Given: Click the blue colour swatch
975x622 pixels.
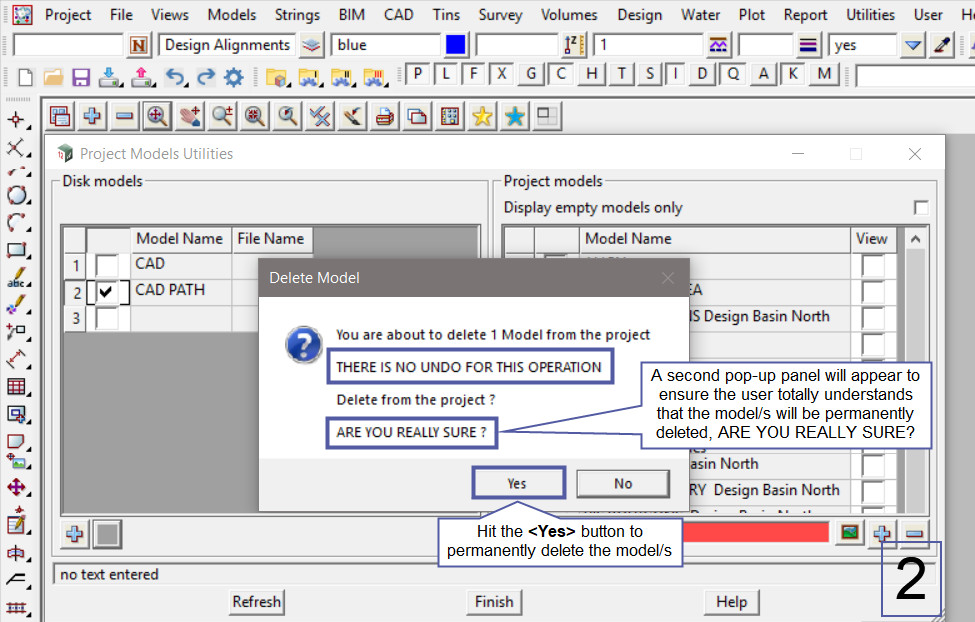Looking at the screenshot, I should point(455,45).
